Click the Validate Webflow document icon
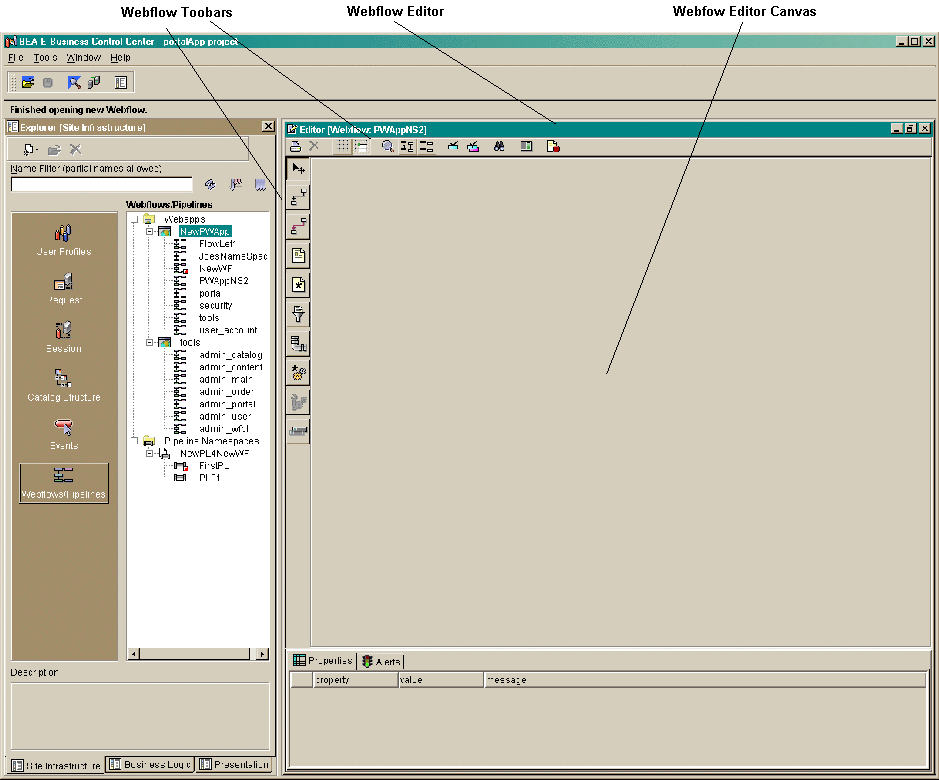This screenshot has width=939, height=780. [553, 146]
